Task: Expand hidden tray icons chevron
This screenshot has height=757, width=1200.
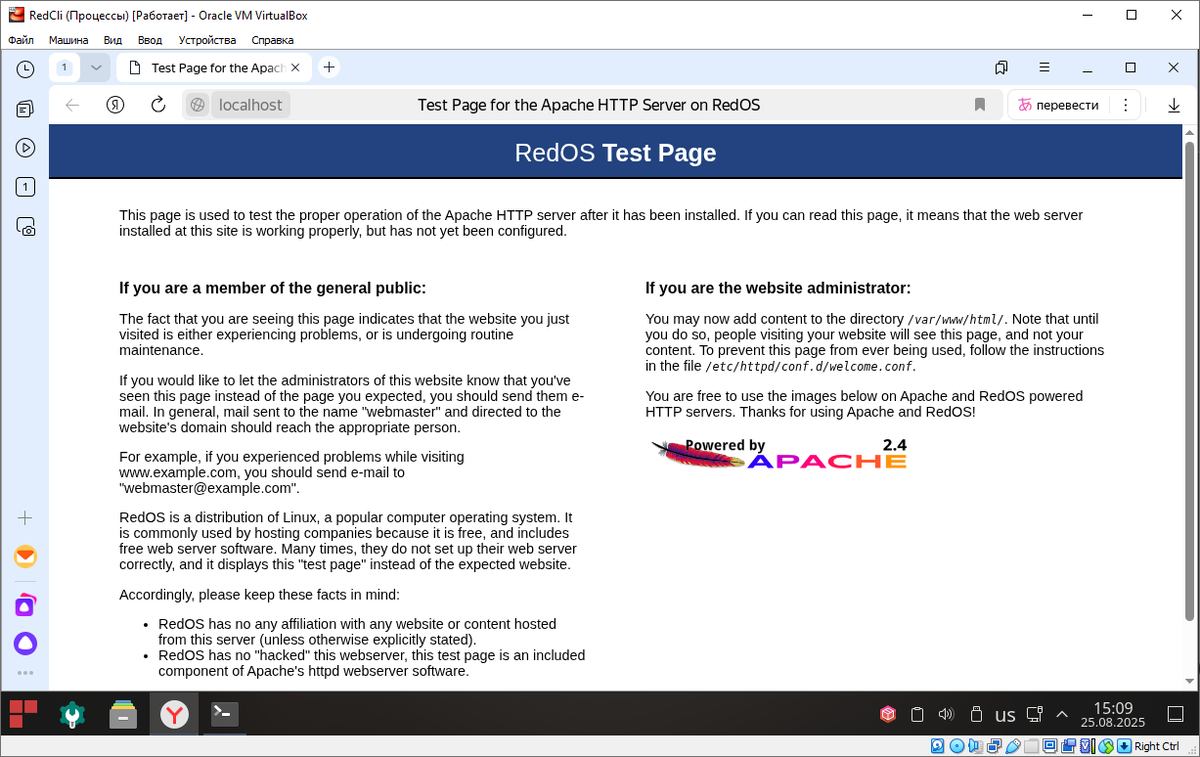Action: (x=1062, y=714)
